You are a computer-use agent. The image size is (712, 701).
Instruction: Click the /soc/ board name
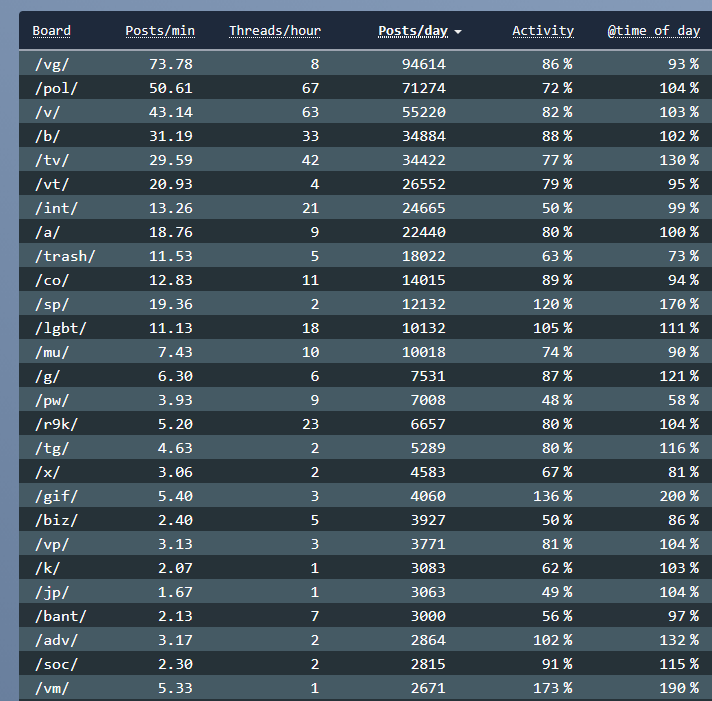pos(56,665)
